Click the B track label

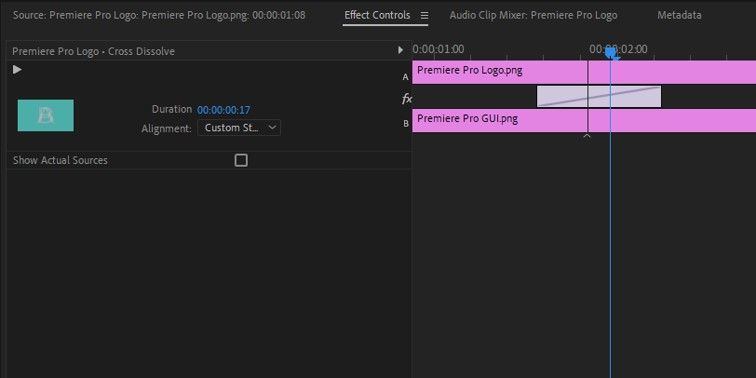click(x=406, y=124)
